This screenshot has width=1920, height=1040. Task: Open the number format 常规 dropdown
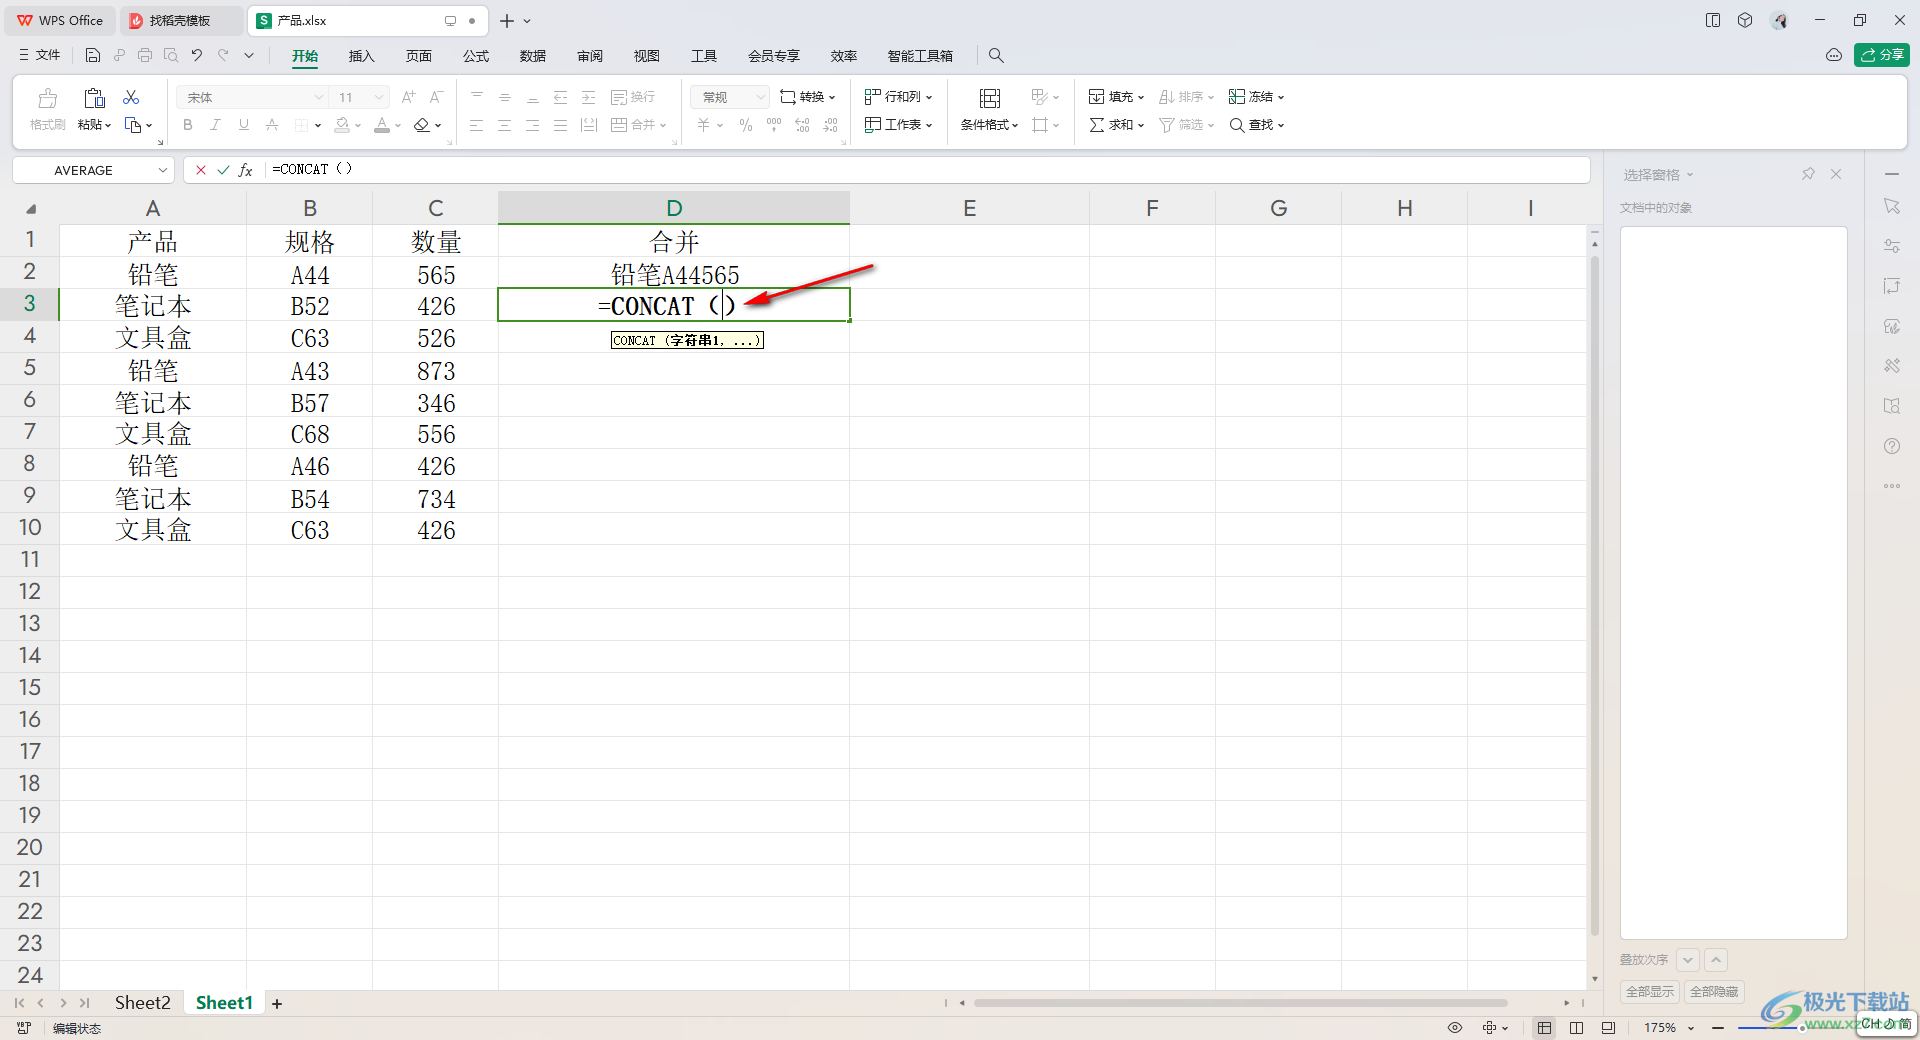(x=760, y=97)
